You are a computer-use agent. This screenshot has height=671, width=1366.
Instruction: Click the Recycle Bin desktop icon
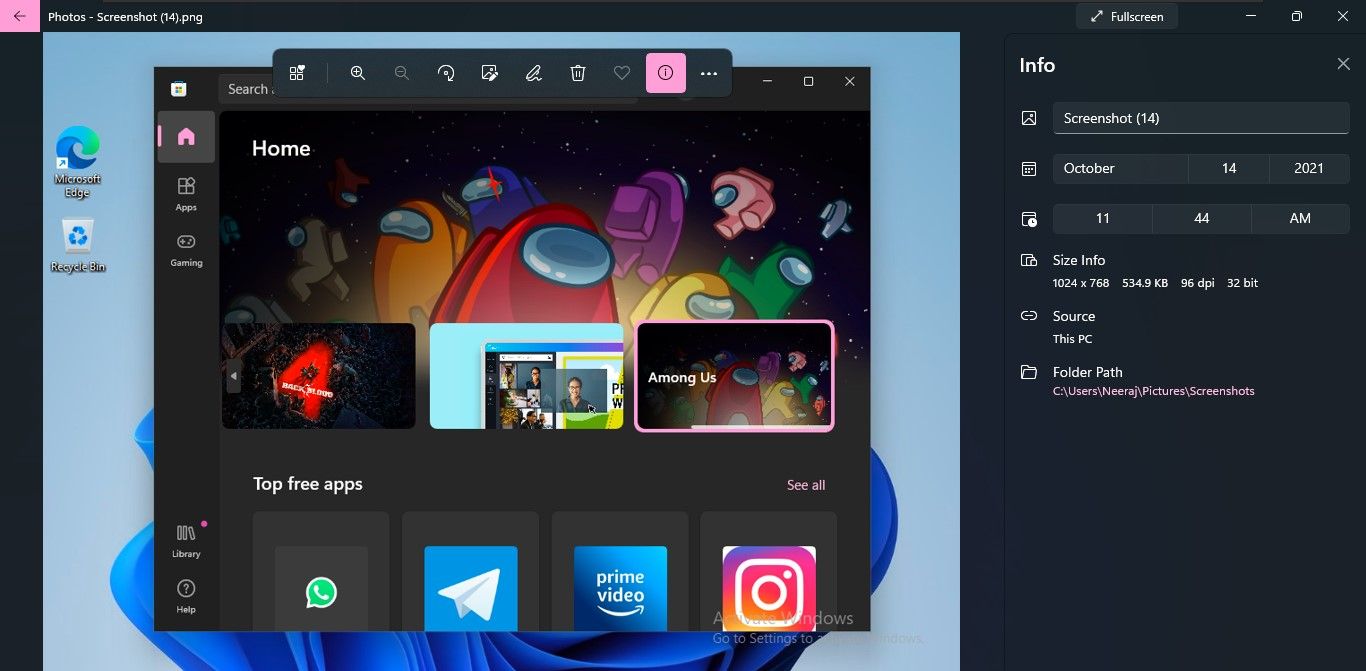click(x=78, y=245)
